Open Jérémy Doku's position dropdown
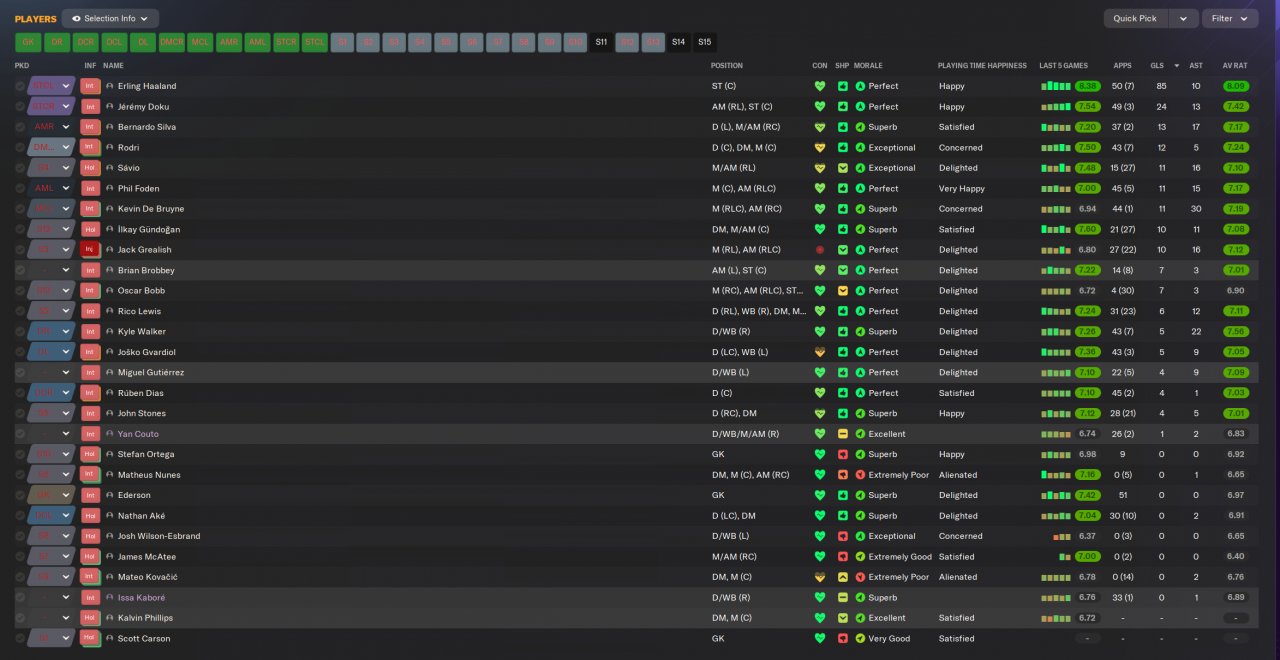1280x660 pixels. tap(51, 107)
